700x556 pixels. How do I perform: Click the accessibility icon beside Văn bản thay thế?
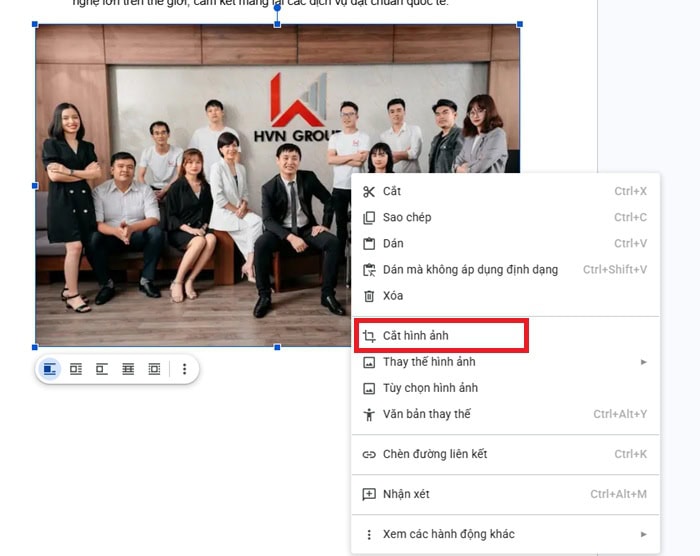(369, 414)
